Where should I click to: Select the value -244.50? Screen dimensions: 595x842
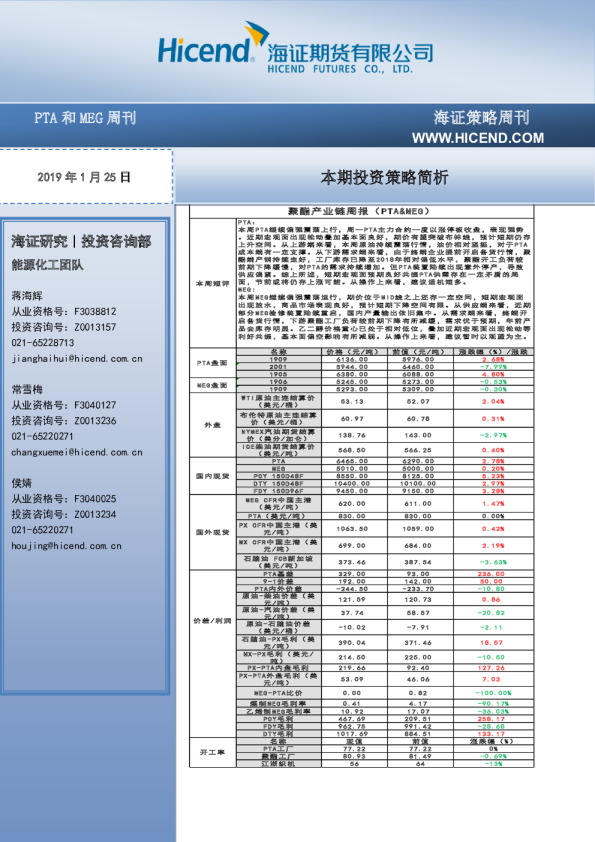point(352,589)
